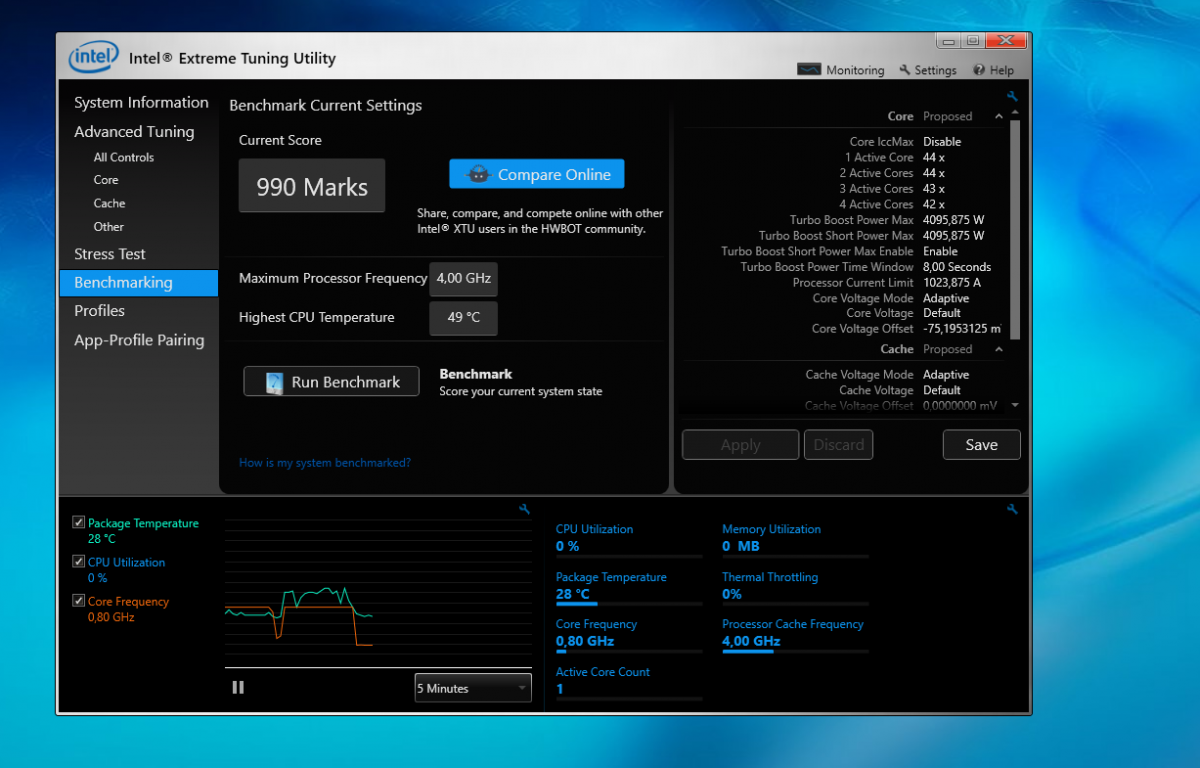Open the Stress Test section

click(x=110, y=254)
